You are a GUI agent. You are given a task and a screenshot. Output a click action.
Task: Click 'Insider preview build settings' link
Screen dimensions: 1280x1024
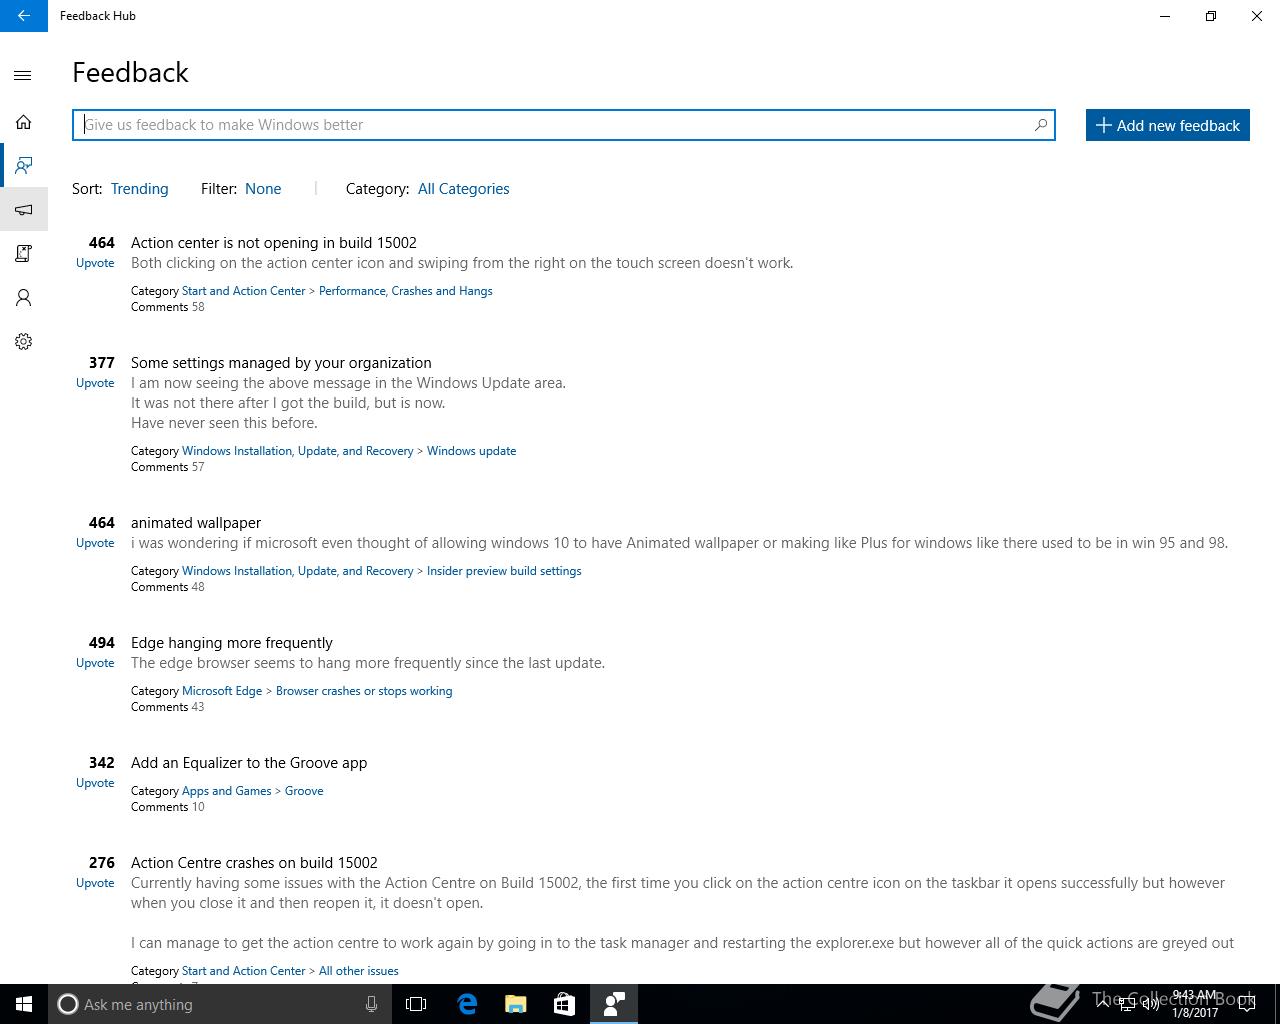coord(504,571)
